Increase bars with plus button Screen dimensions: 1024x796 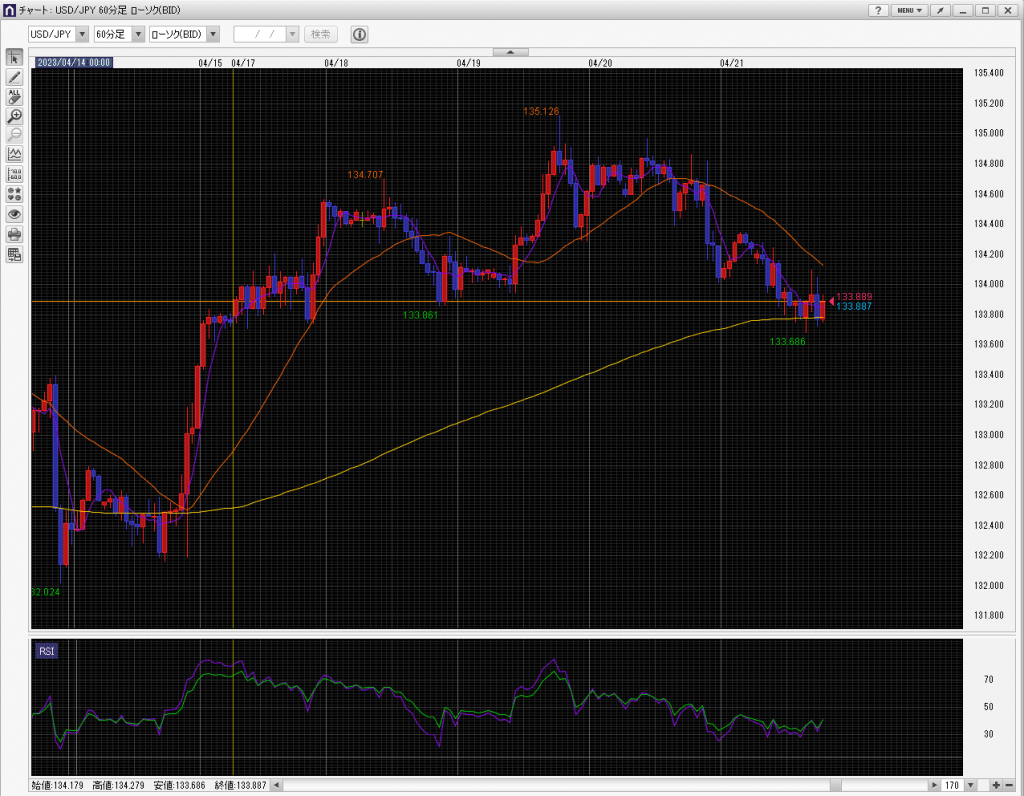[x=996, y=785]
